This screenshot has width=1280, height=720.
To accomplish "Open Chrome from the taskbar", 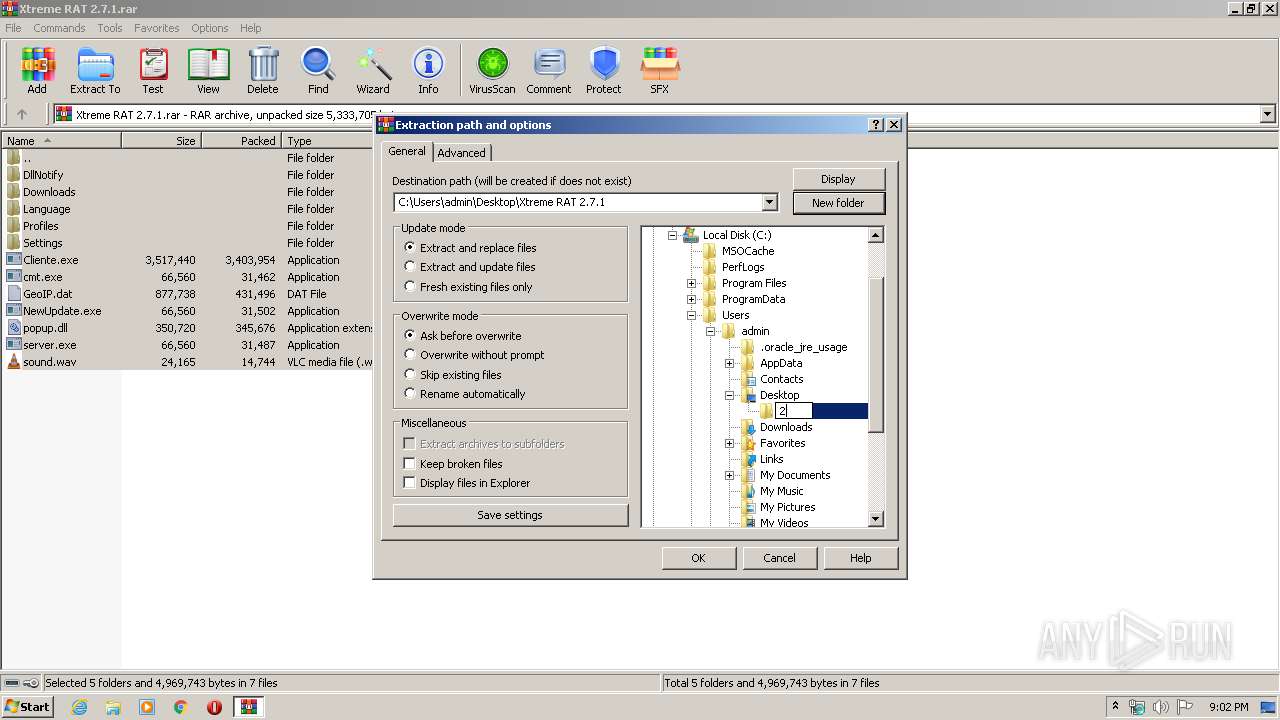I will [x=180, y=707].
